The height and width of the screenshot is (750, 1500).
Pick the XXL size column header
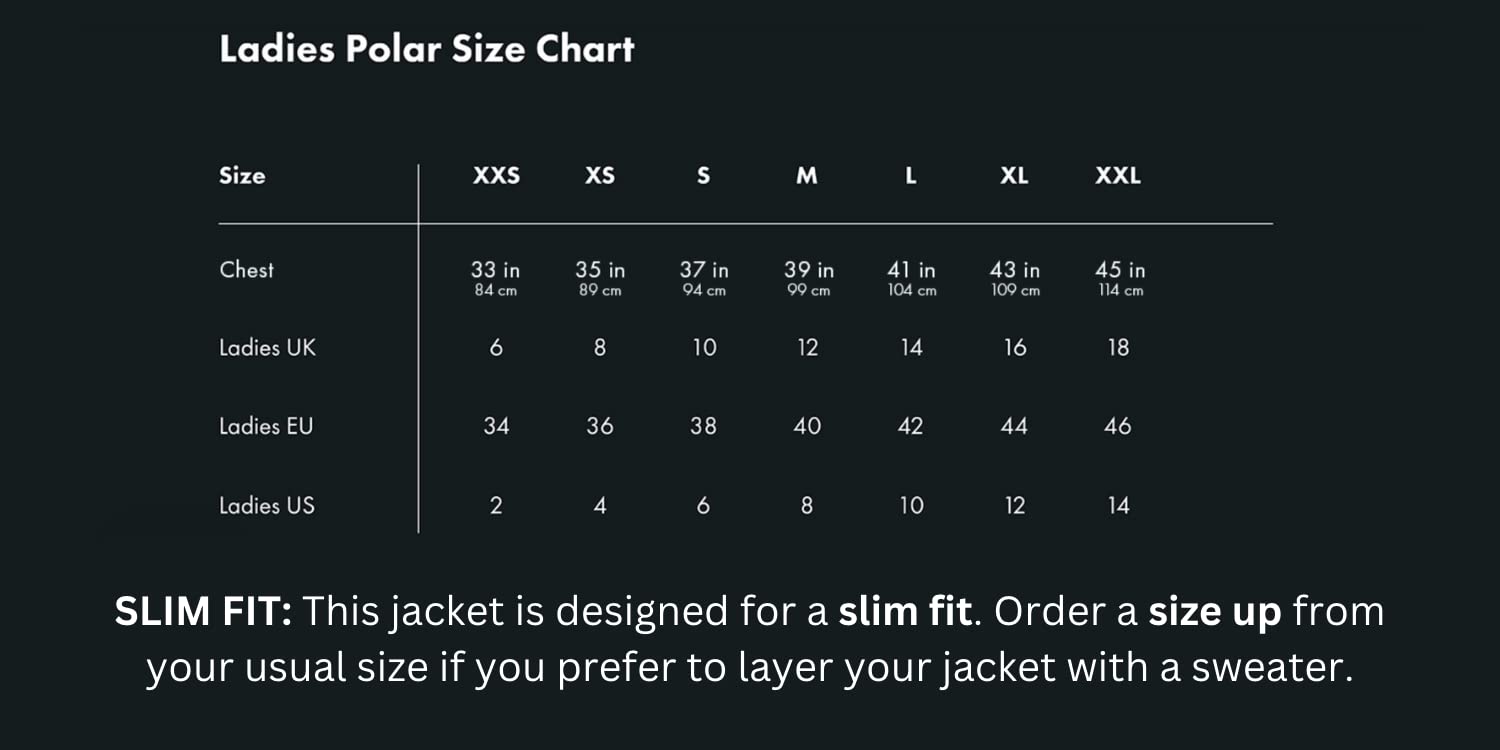(x=1118, y=176)
